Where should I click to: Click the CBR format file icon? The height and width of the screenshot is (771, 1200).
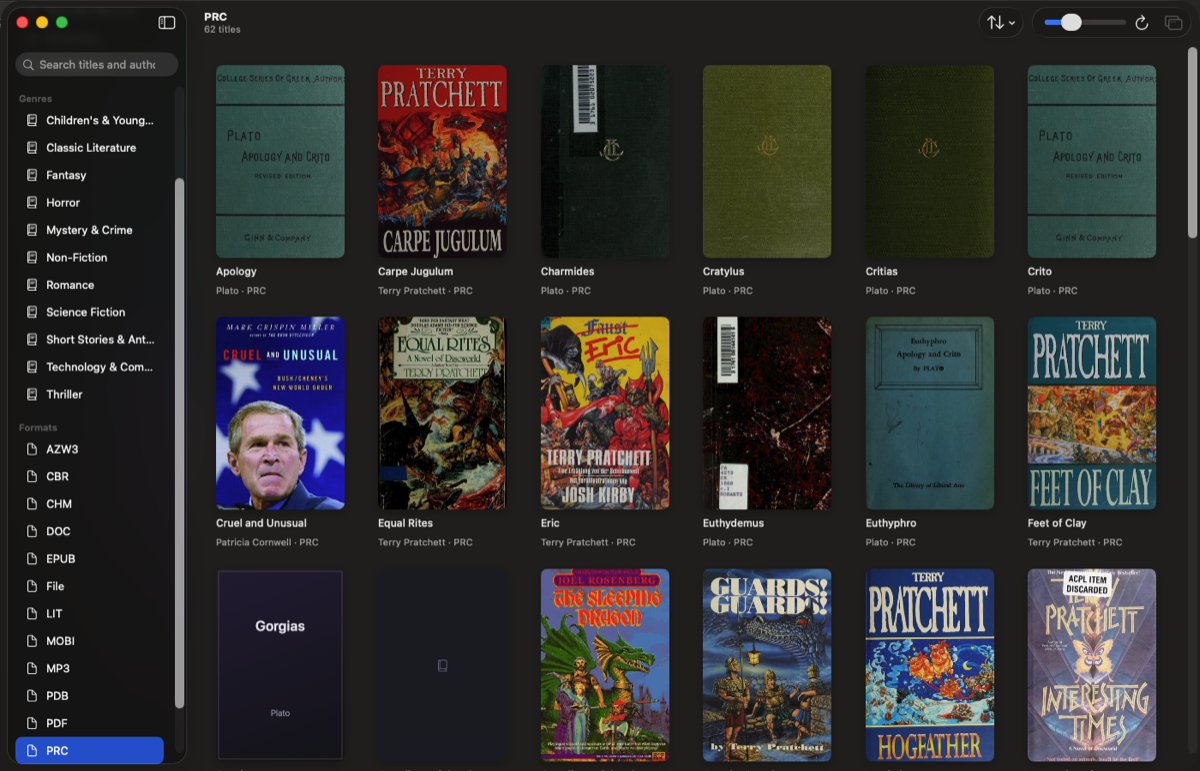(x=31, y=476)
